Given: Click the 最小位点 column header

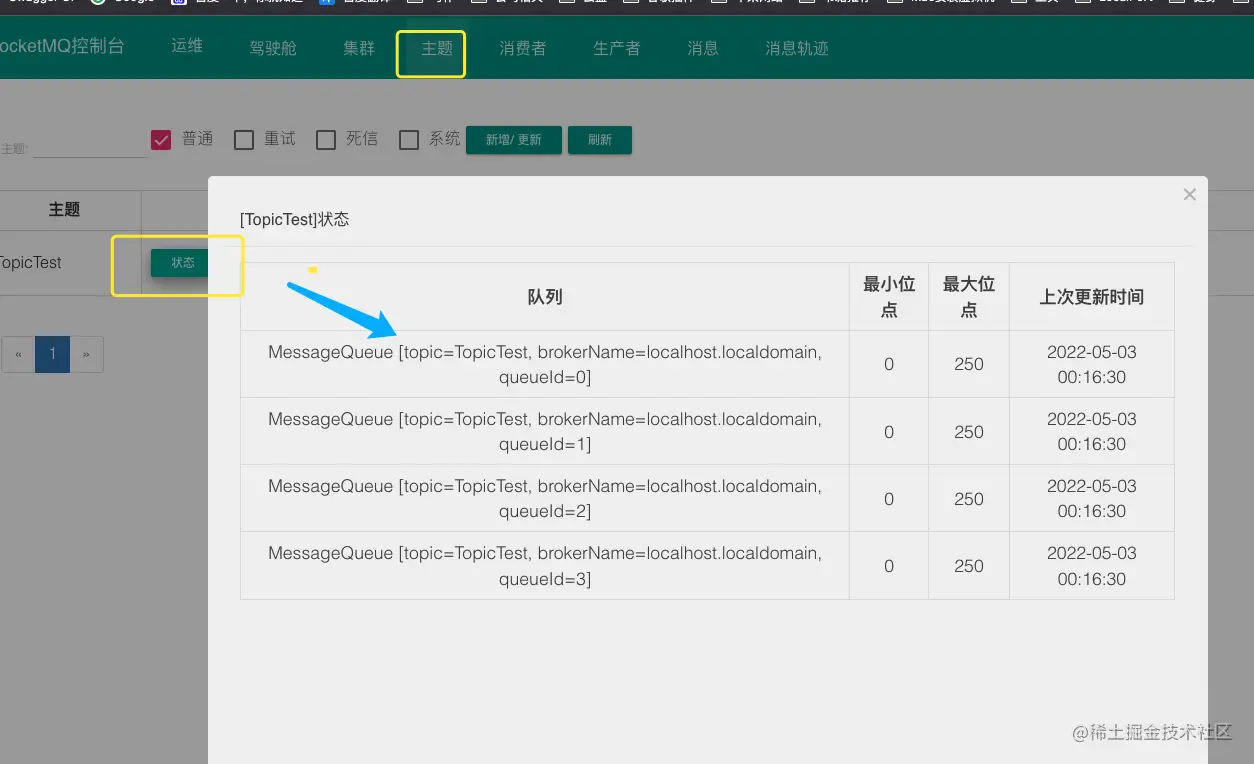Looking at the screenshot, I should pyautogui.click(x=889, y=297).
